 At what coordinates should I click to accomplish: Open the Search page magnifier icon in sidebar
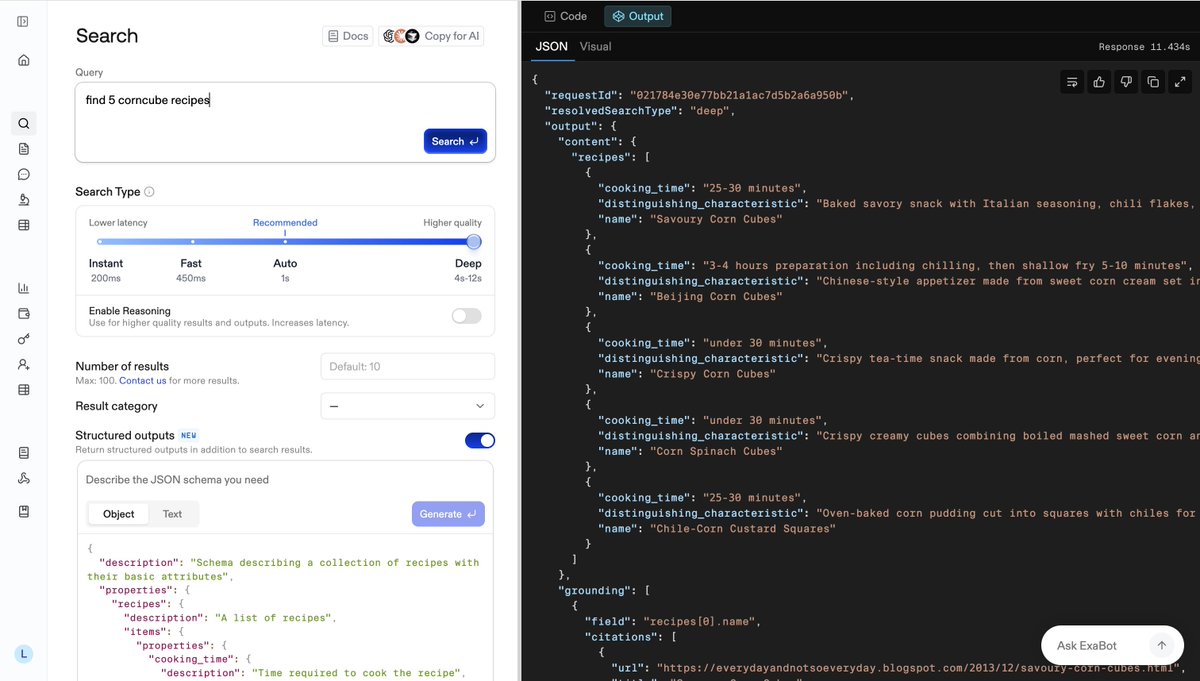point(23,124)
